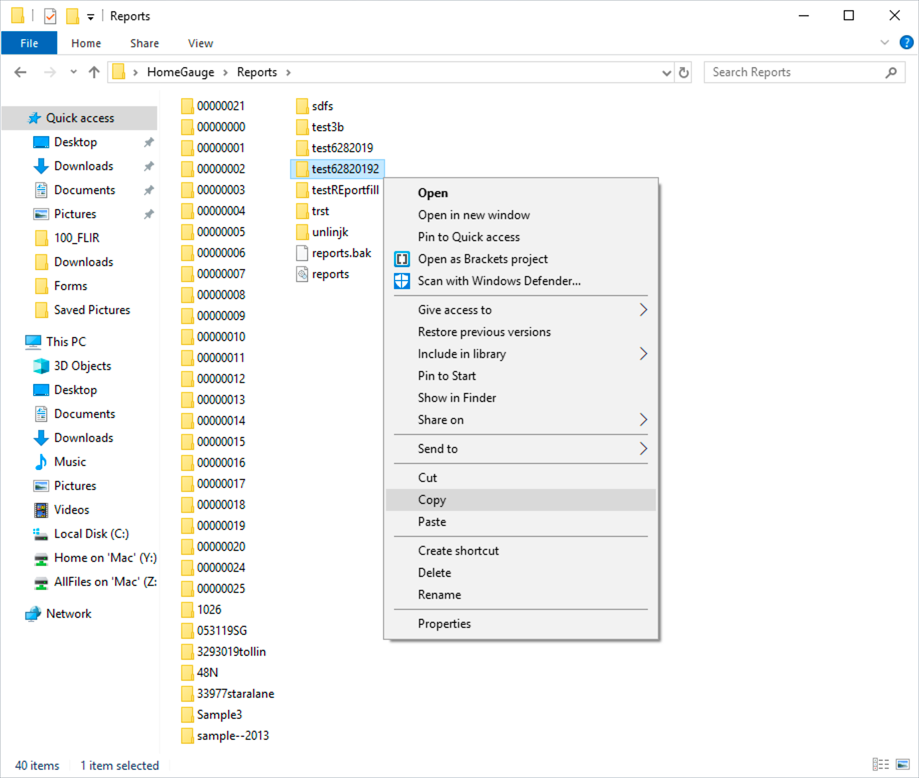Image resolution: width=919 pixels, height=778 pixels.
Task: Select Show in Finder
Action: coord(520,398)
